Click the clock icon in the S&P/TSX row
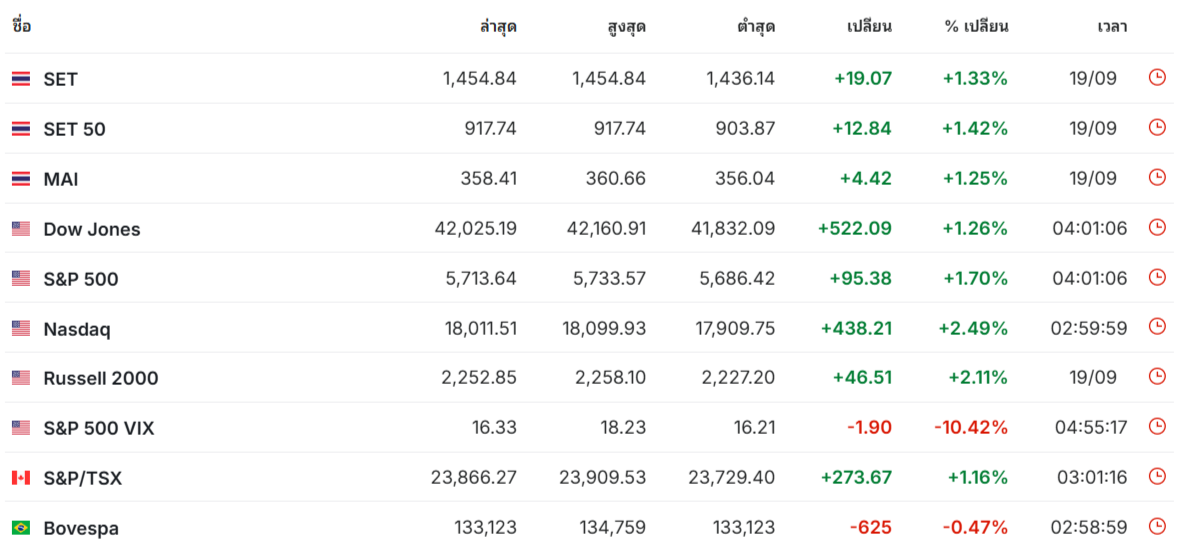 tap(1157, 475)
